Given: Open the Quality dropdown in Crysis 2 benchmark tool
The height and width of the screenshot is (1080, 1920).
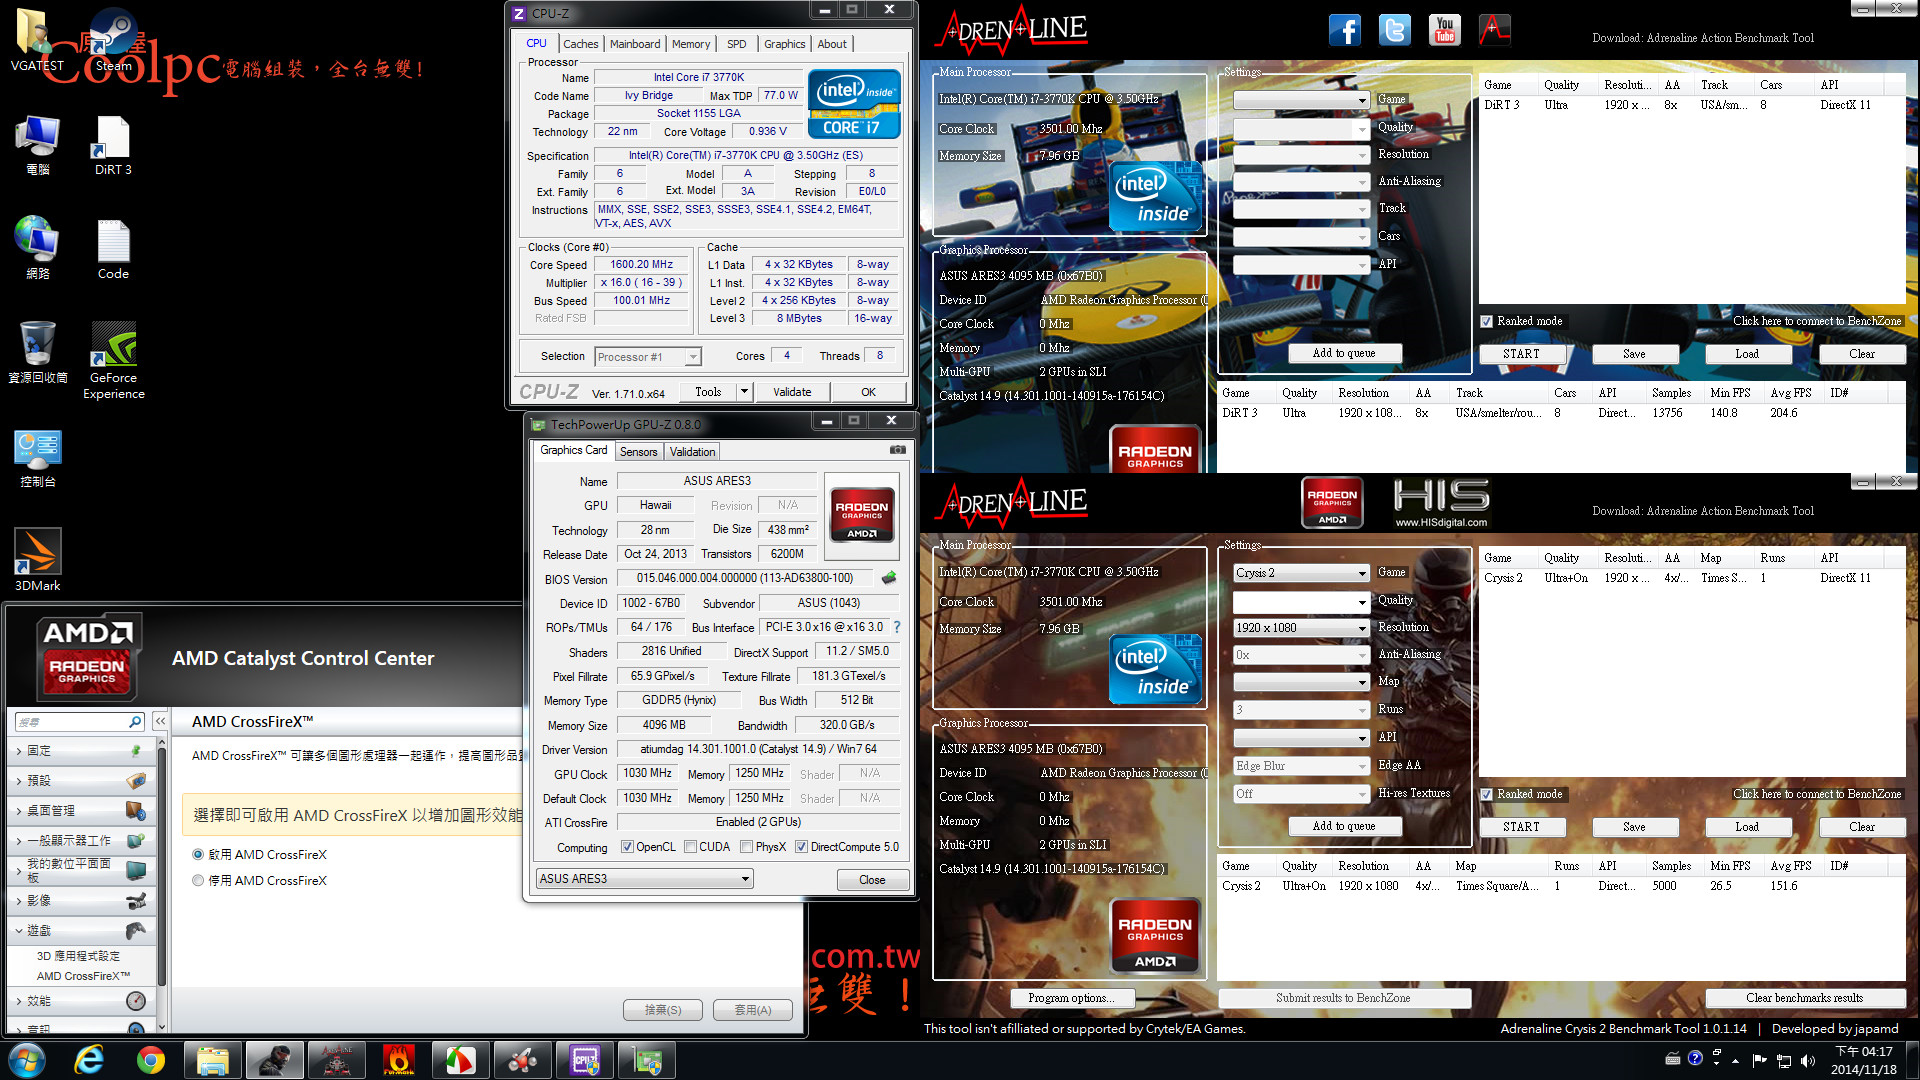Looking at the screenshot, I should pyautogui.click(x=1301, y=602).
